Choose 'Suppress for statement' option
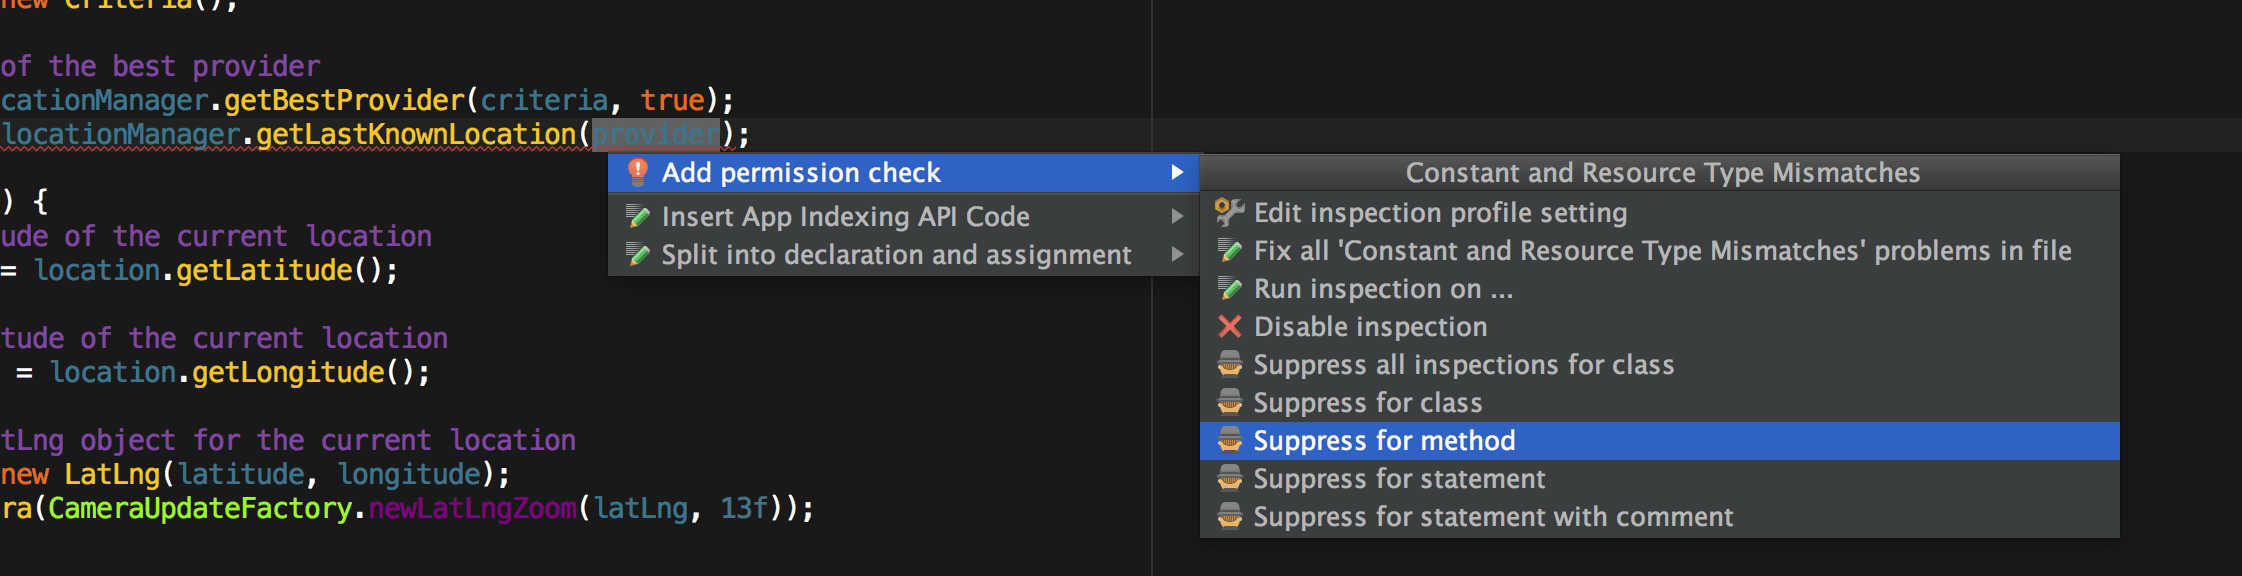 pyautogui.click(x=1659, y=479)
